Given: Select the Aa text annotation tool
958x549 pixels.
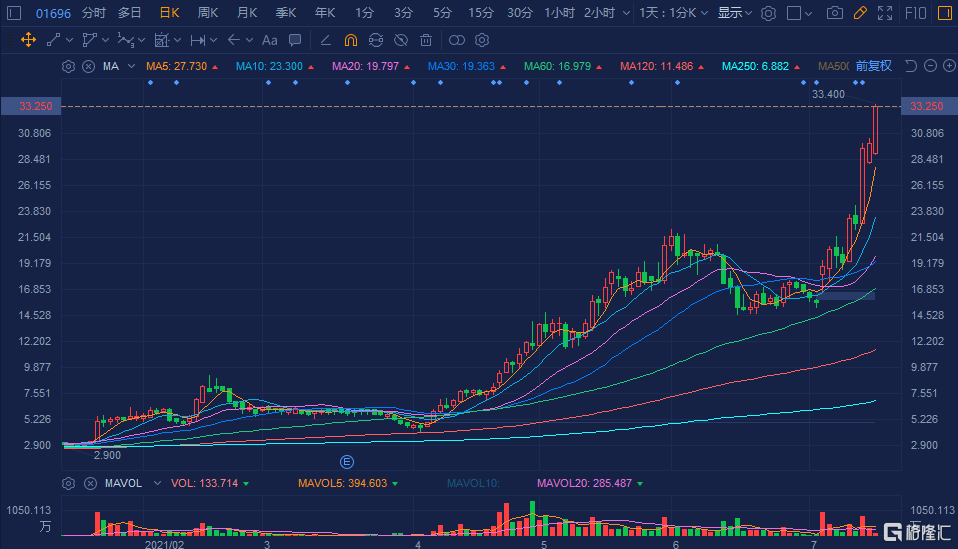Looking at the screenshot, I should click(x=269, y=40).
